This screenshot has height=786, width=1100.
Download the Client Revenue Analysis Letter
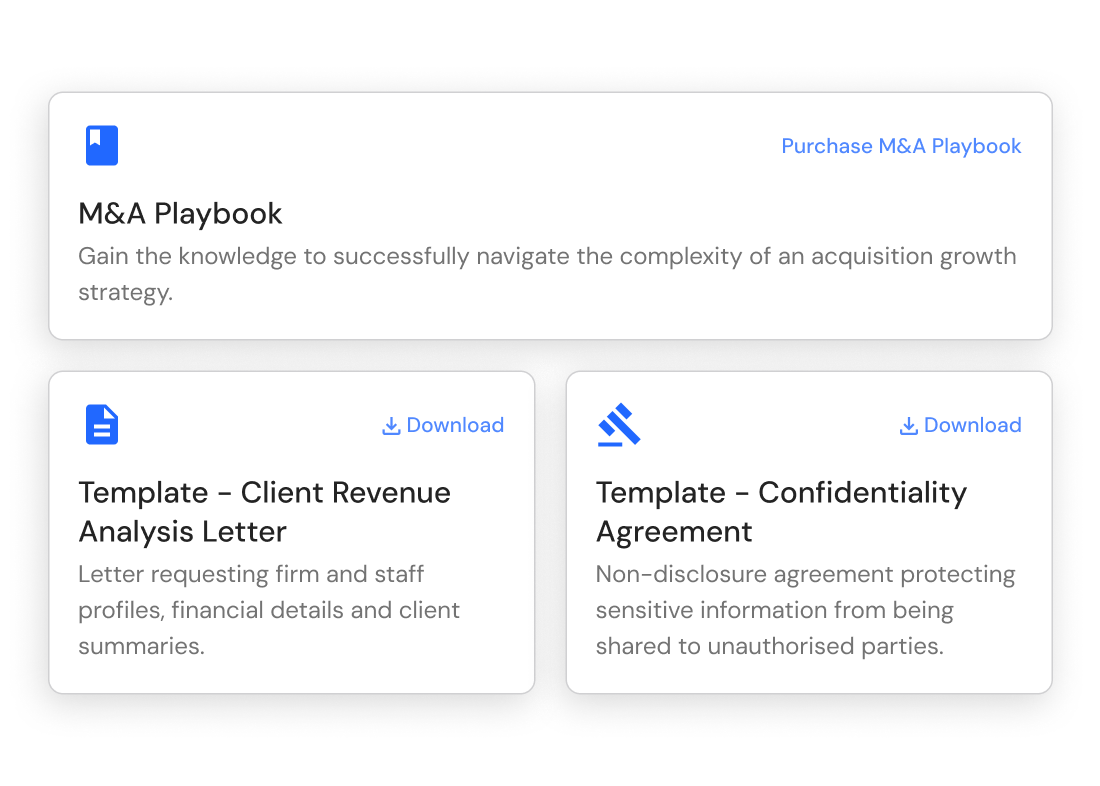click(443, 425)
